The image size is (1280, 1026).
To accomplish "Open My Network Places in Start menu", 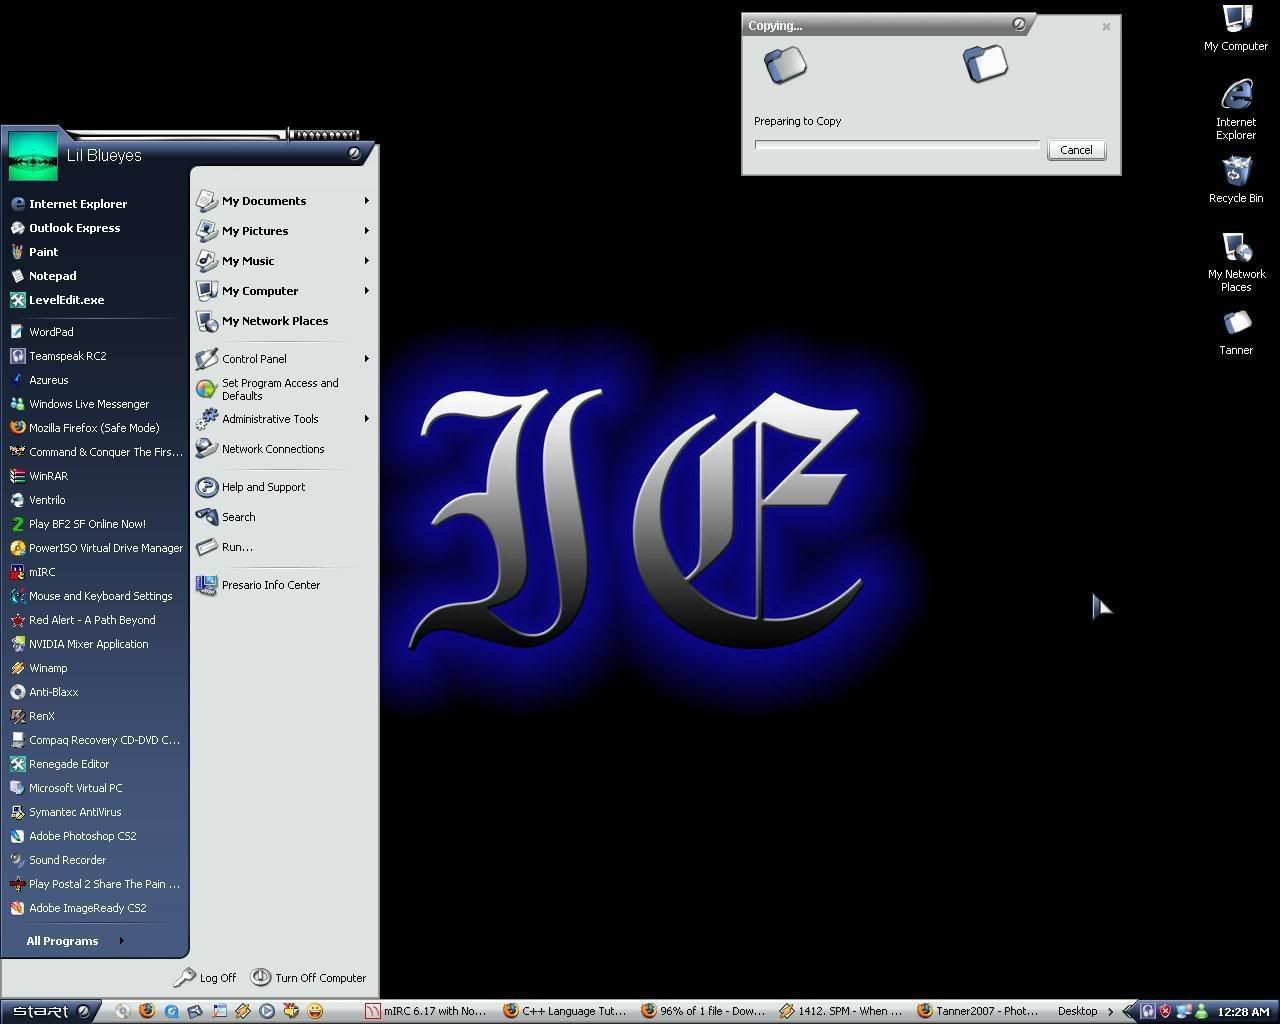I will (262, 321).
